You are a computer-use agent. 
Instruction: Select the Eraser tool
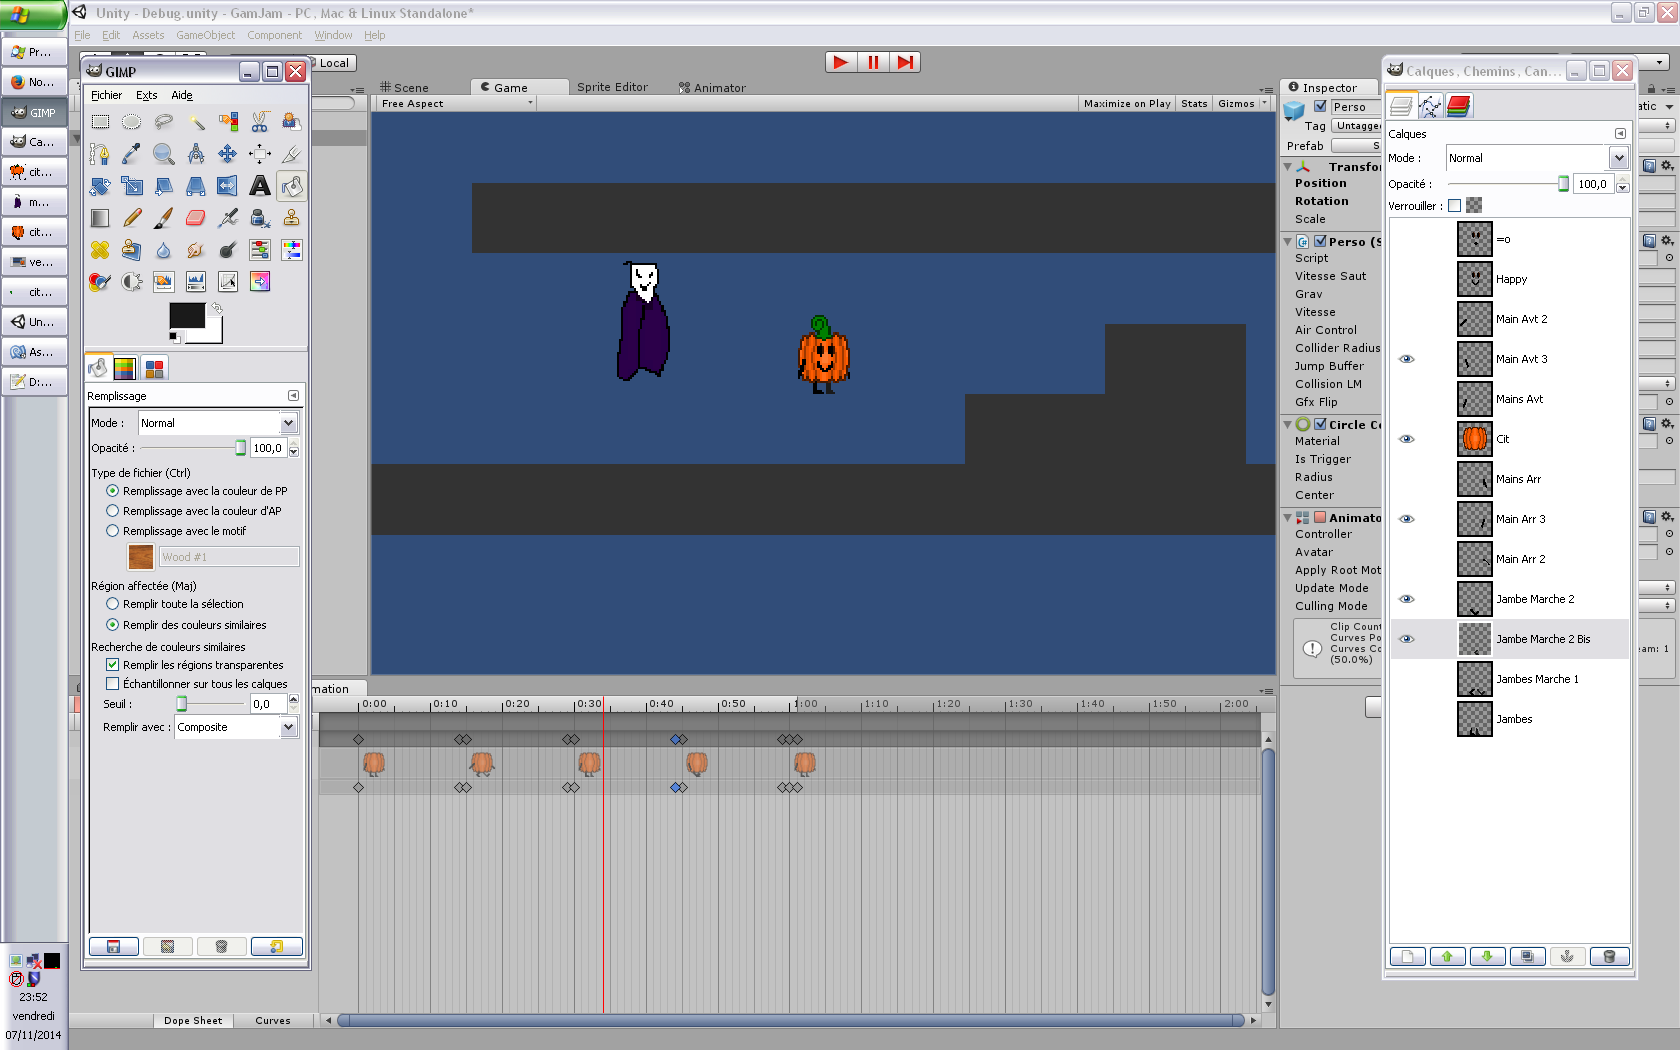point(196,218)
